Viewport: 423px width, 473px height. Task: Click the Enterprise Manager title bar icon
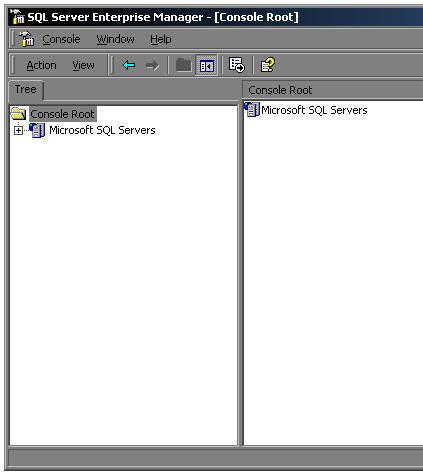(17, 17)
